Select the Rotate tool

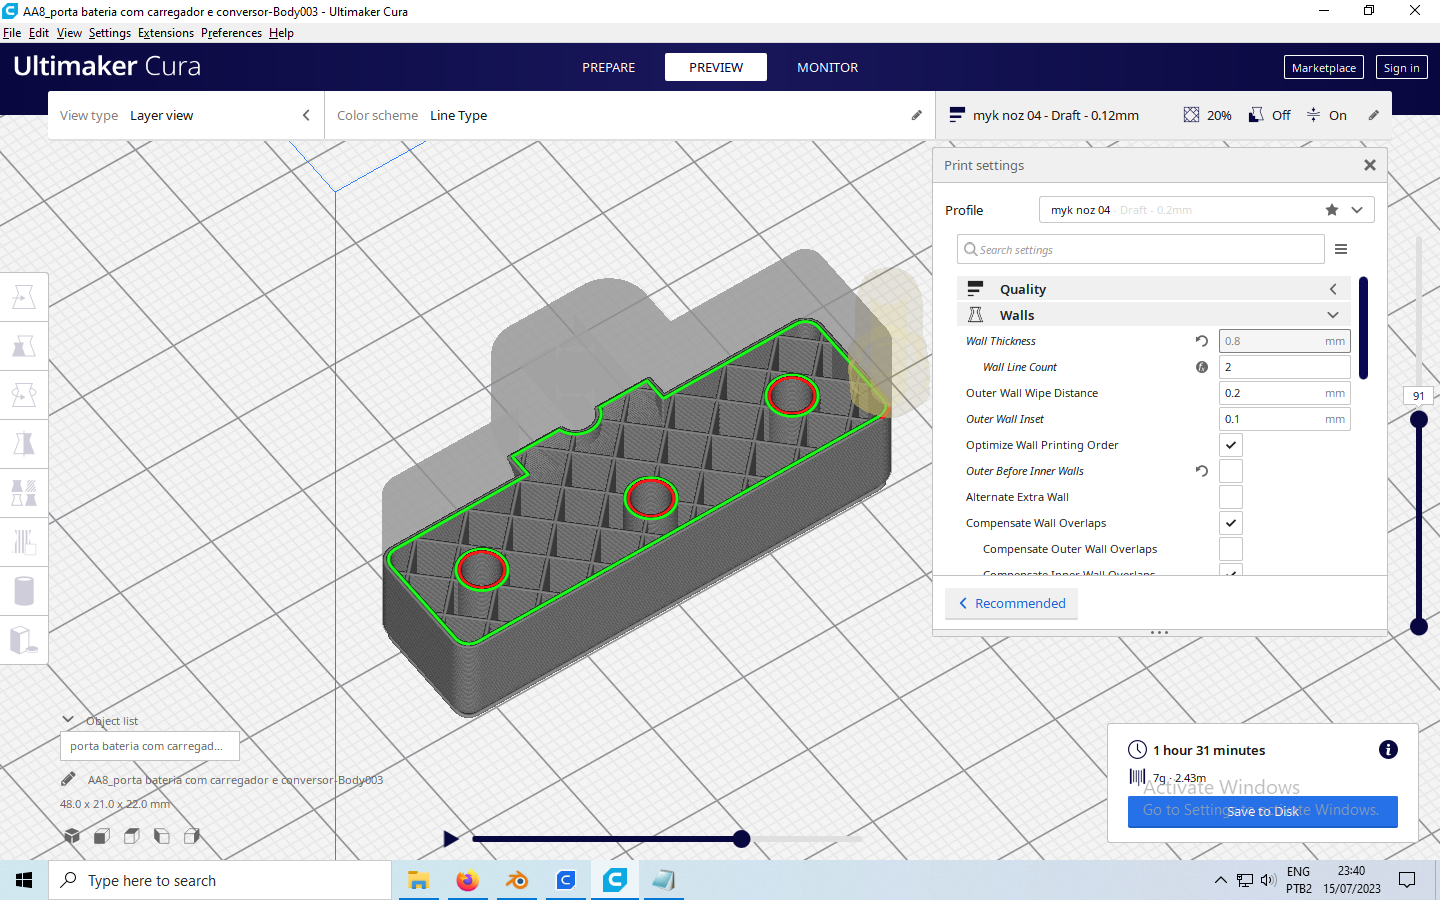(24, 394)
